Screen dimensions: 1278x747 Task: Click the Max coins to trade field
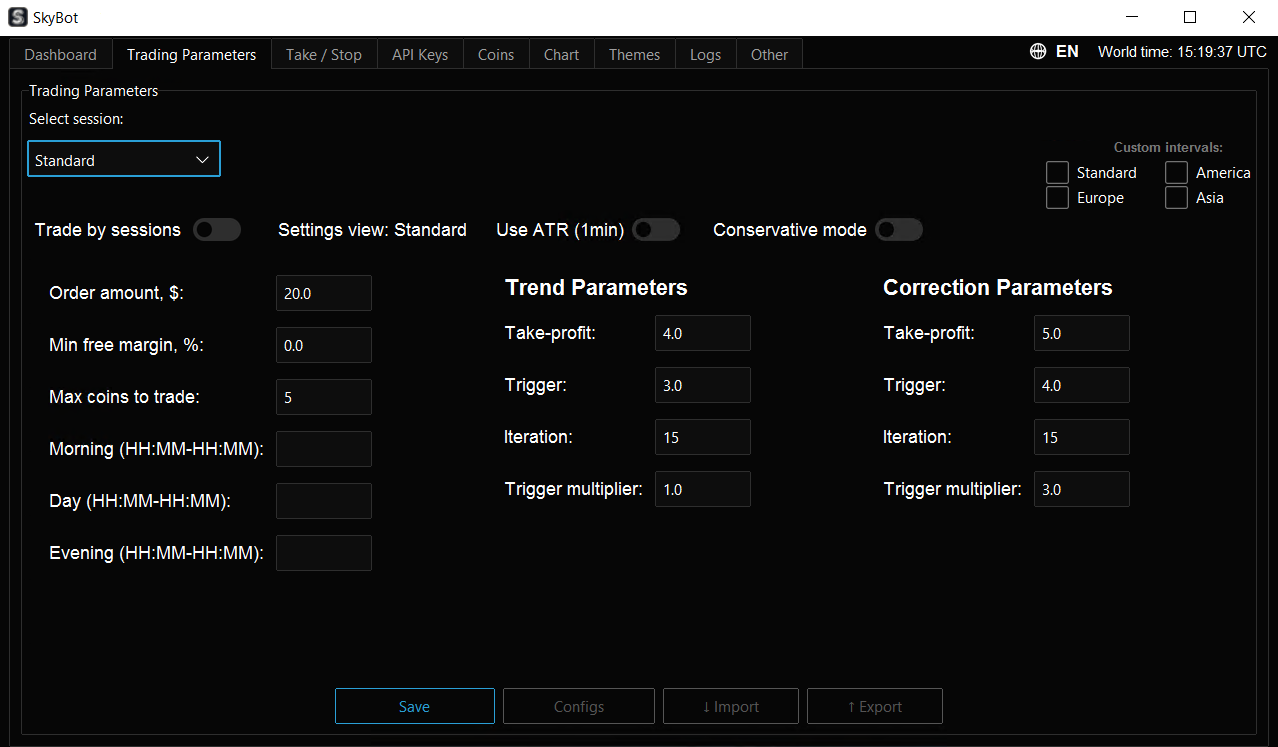pos(324,397)
